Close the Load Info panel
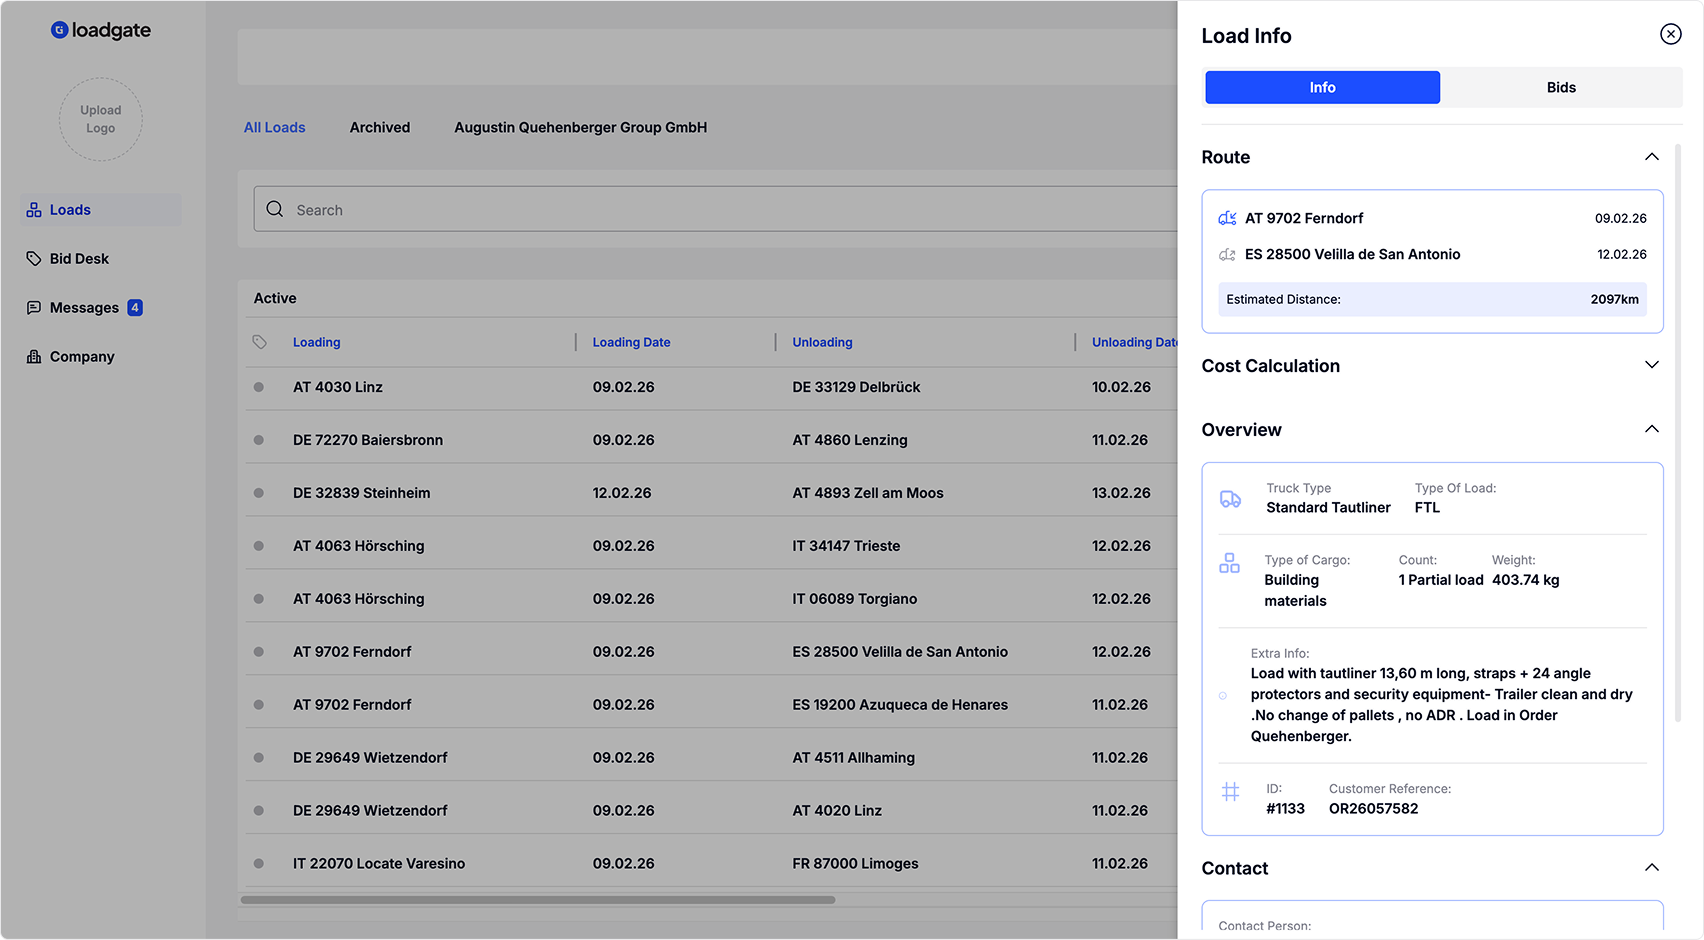Viewport: 1704px width, 940px height. [1670, 34]
